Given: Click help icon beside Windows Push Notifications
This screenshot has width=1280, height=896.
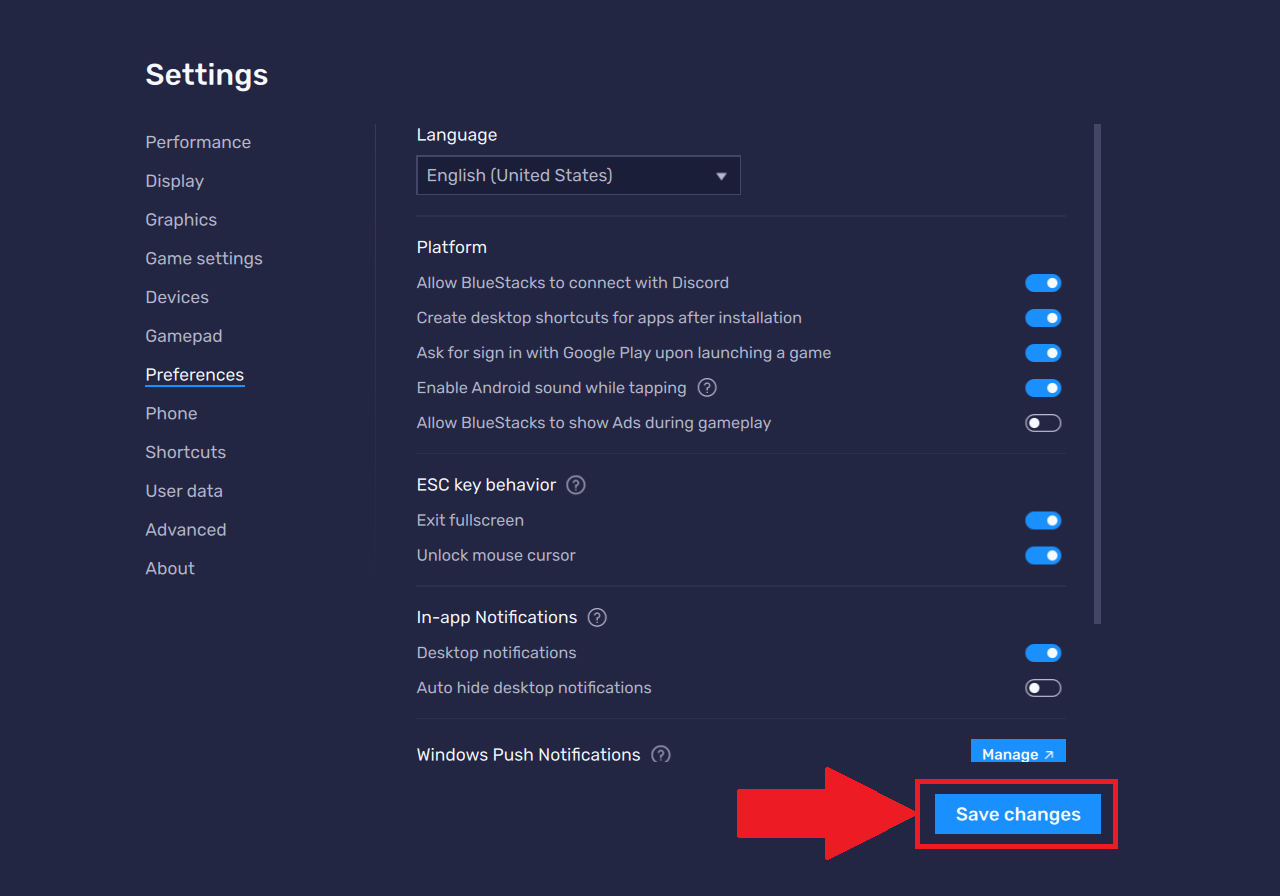Looking at the screenshot, I should coord(660,754).
